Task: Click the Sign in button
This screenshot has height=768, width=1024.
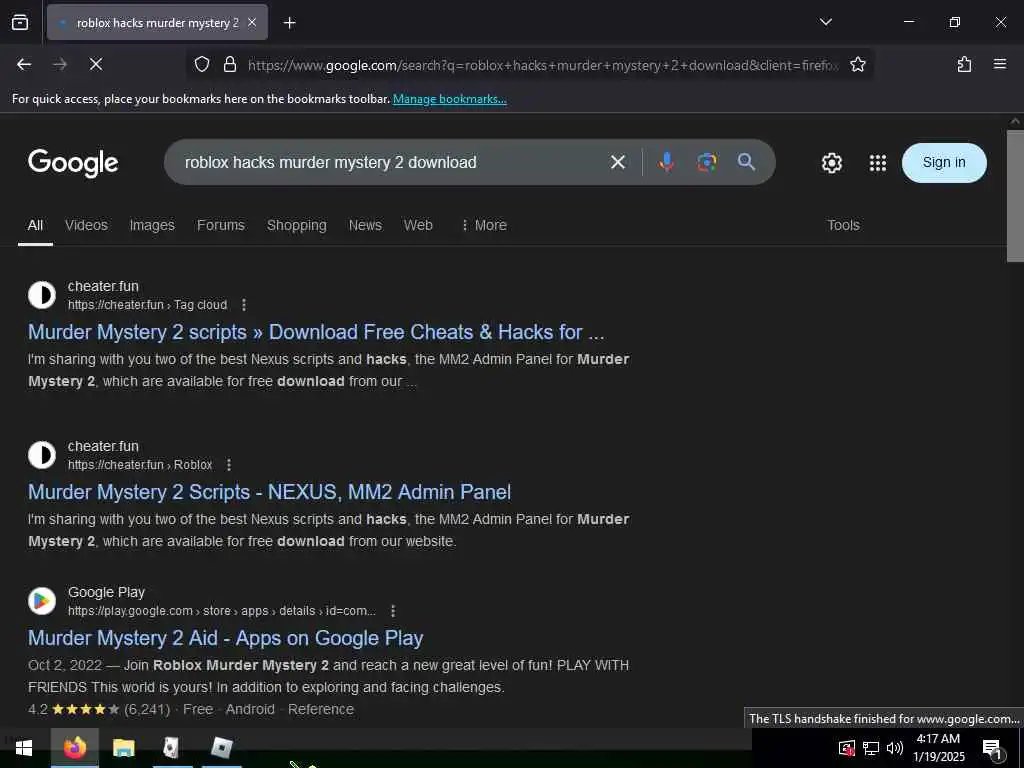Action: click(x=944, y=163)
